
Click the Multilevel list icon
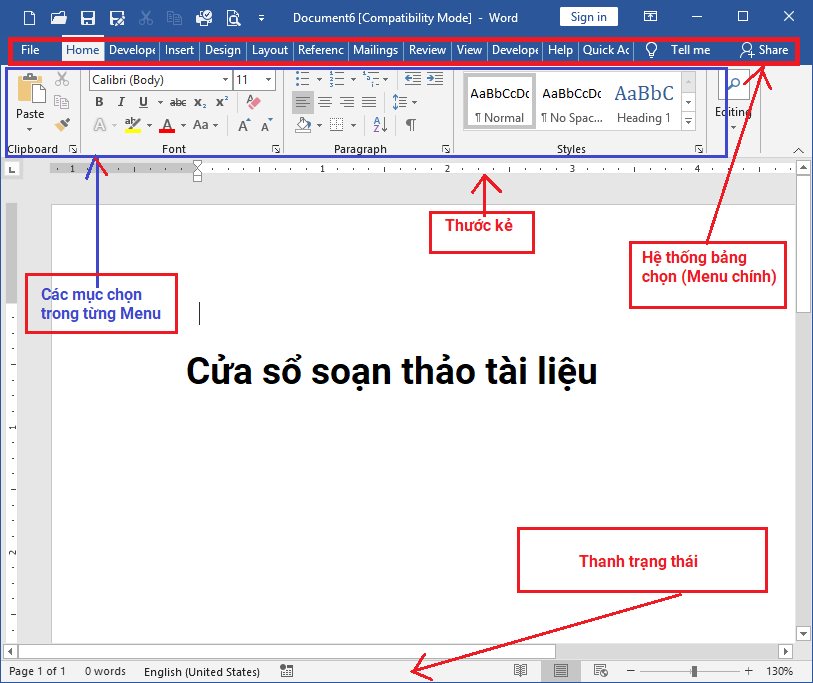371,79
